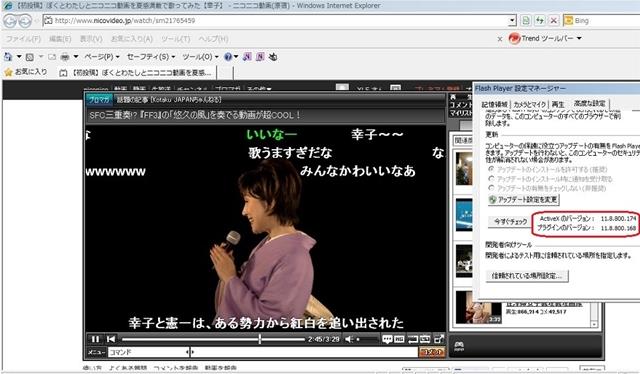
Task: Select never check for updates radio button
Action: 491,188
